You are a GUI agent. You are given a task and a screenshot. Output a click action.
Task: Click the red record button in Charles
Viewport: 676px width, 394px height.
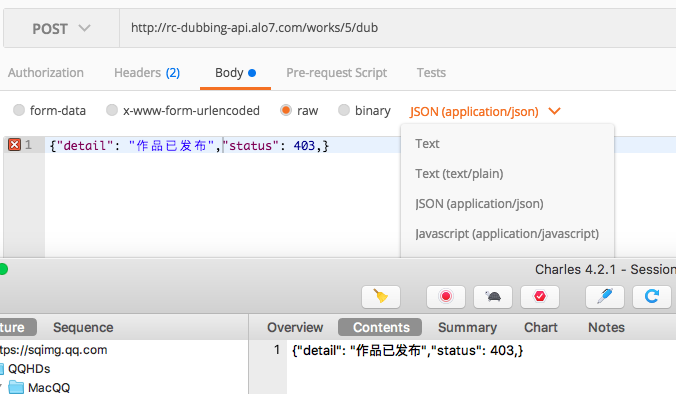click(x=446, y=297)
